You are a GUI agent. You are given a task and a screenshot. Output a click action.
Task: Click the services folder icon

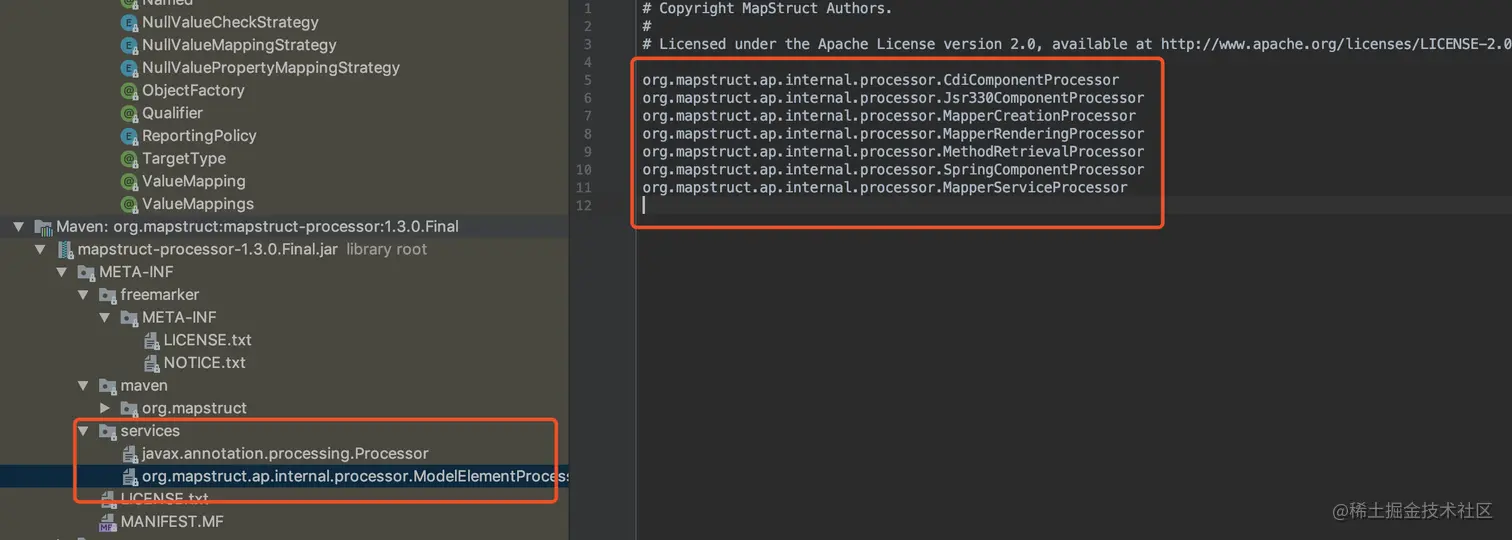[108, 431]
